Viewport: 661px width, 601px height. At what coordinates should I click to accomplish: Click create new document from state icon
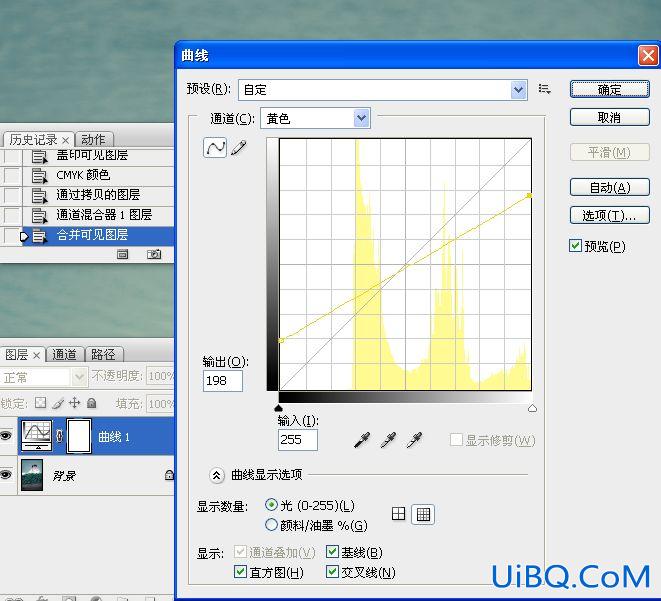[123, 254]
